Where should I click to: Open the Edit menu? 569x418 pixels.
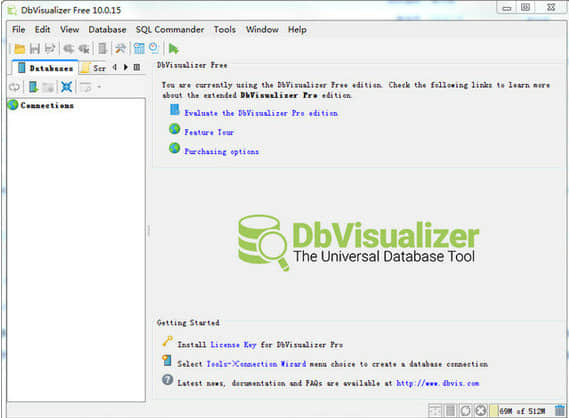[x=42, y=29]
